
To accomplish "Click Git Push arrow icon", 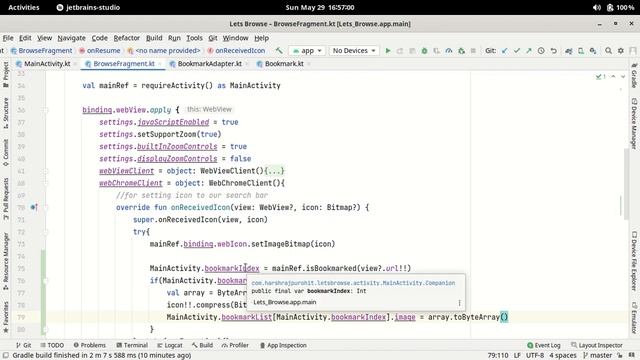I will tap(529, 51).
